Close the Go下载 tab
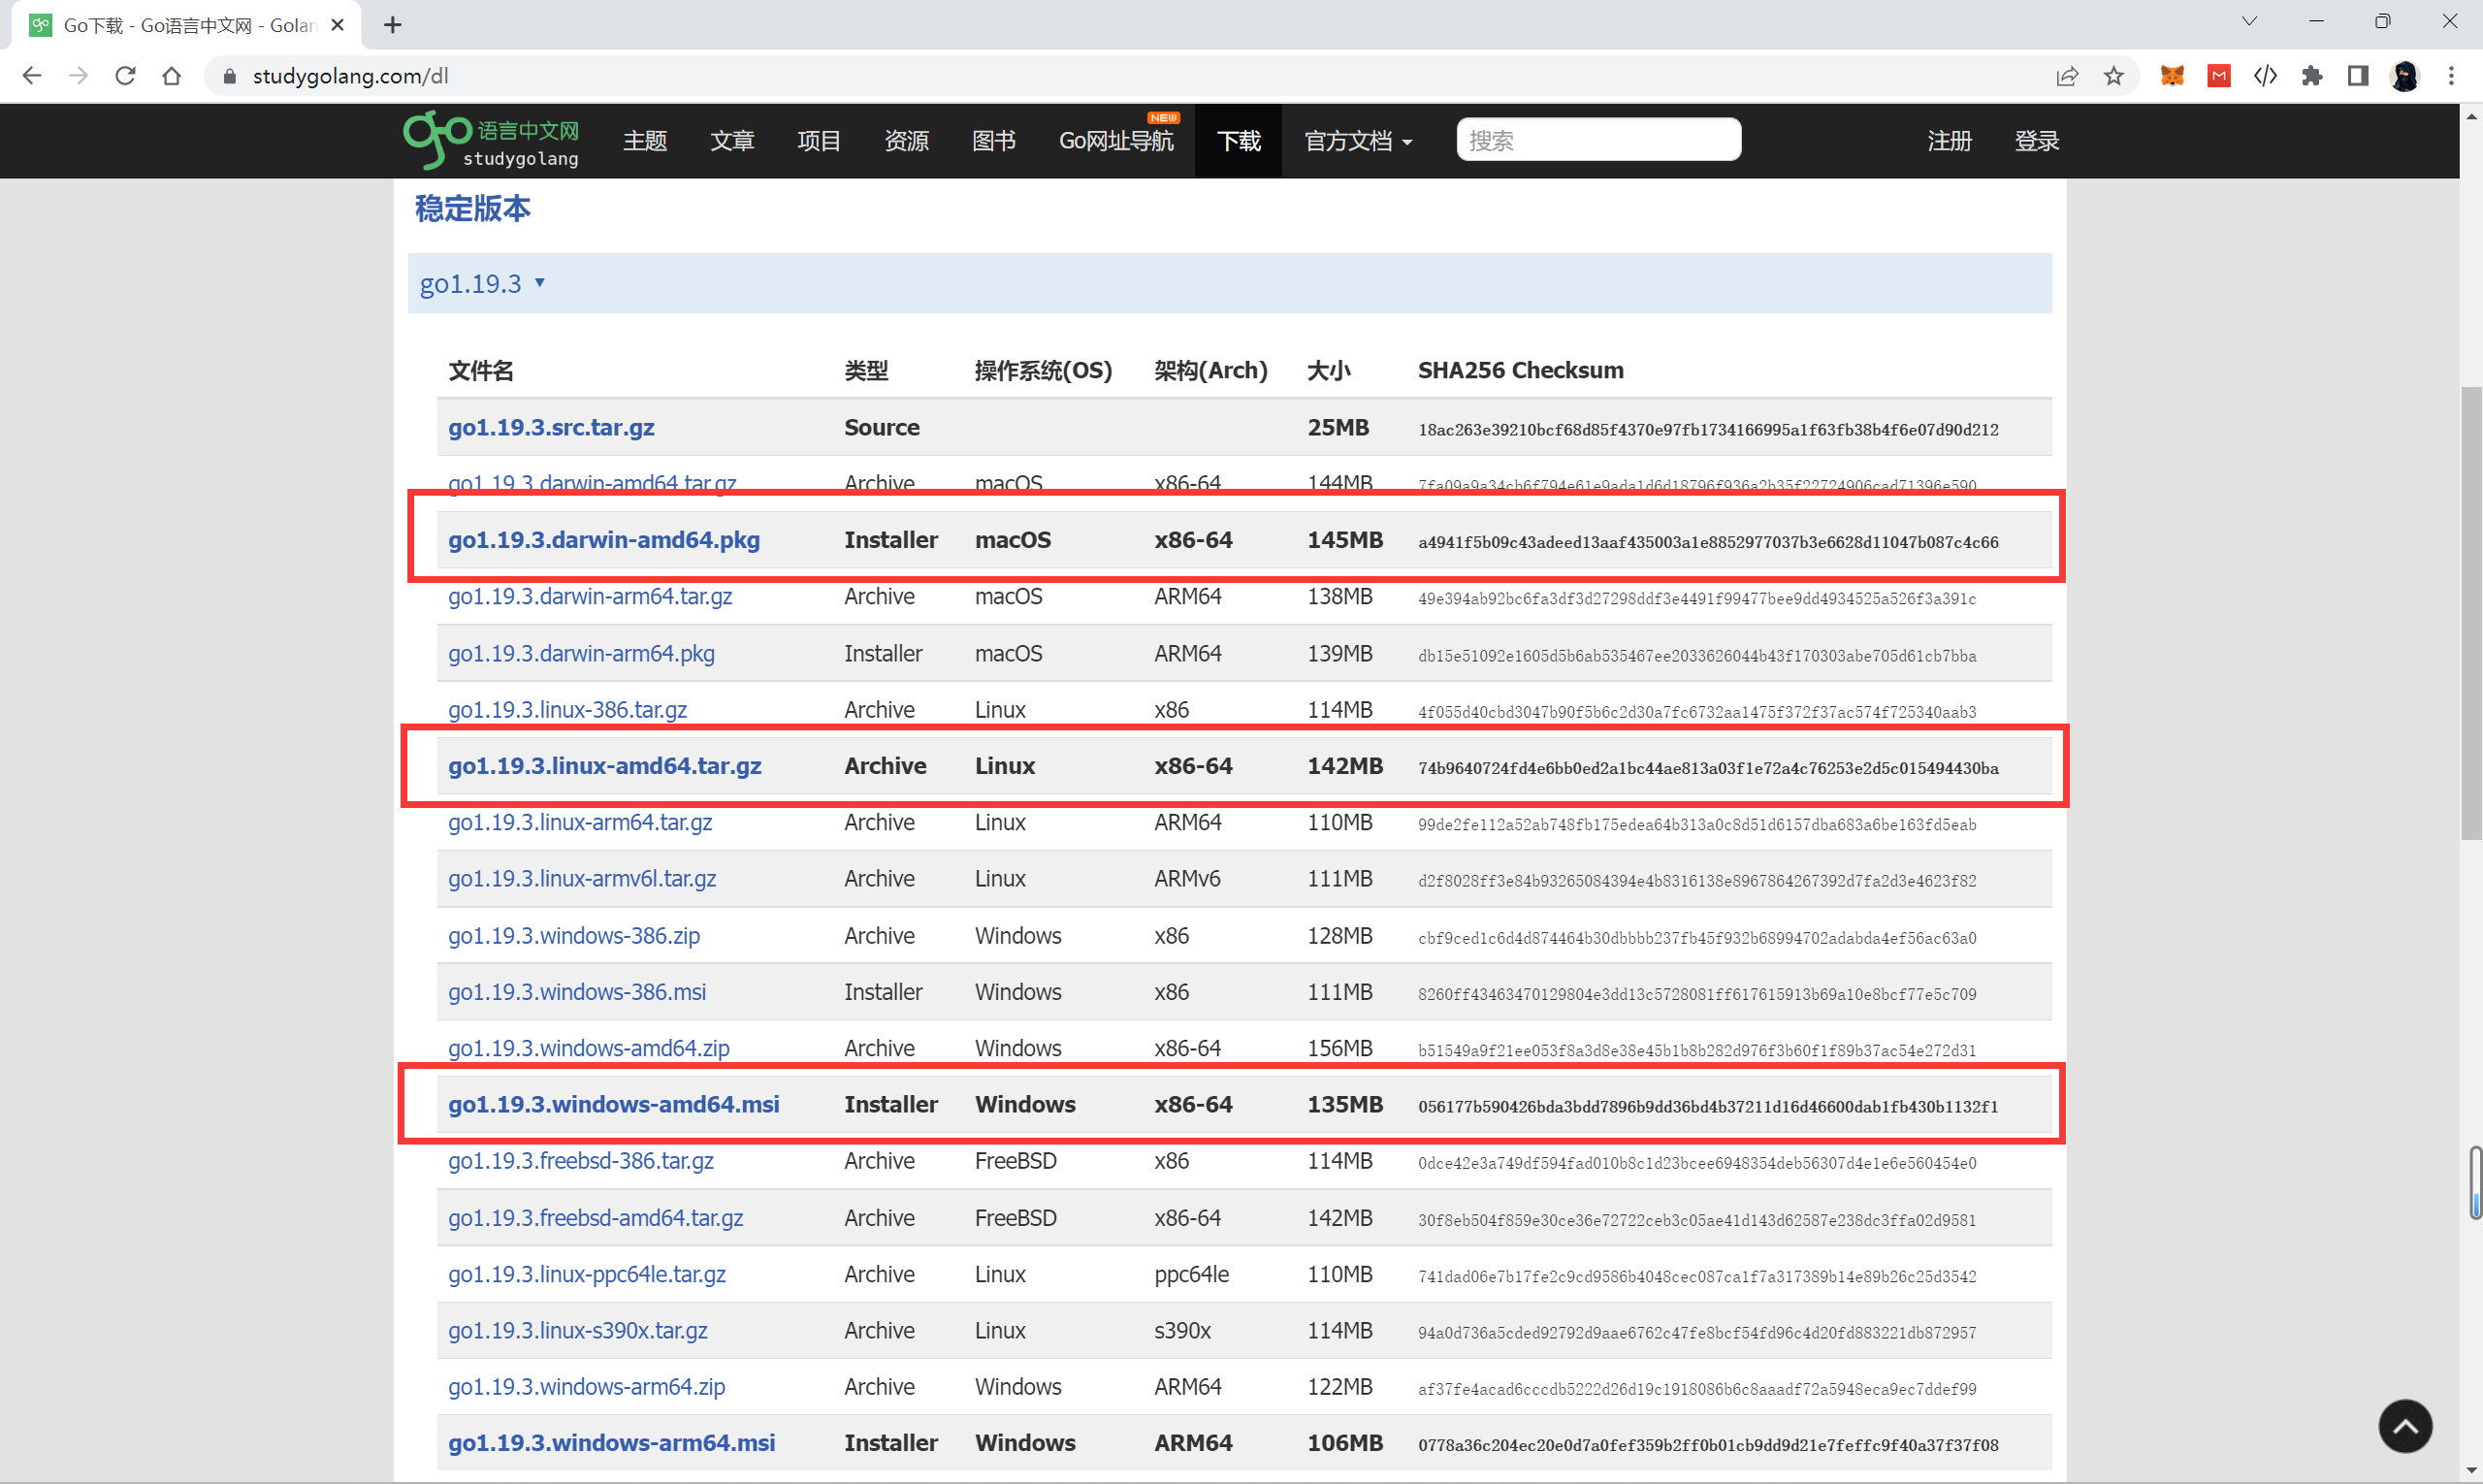The image size is (2483, 1484). [x=338, y=25]
